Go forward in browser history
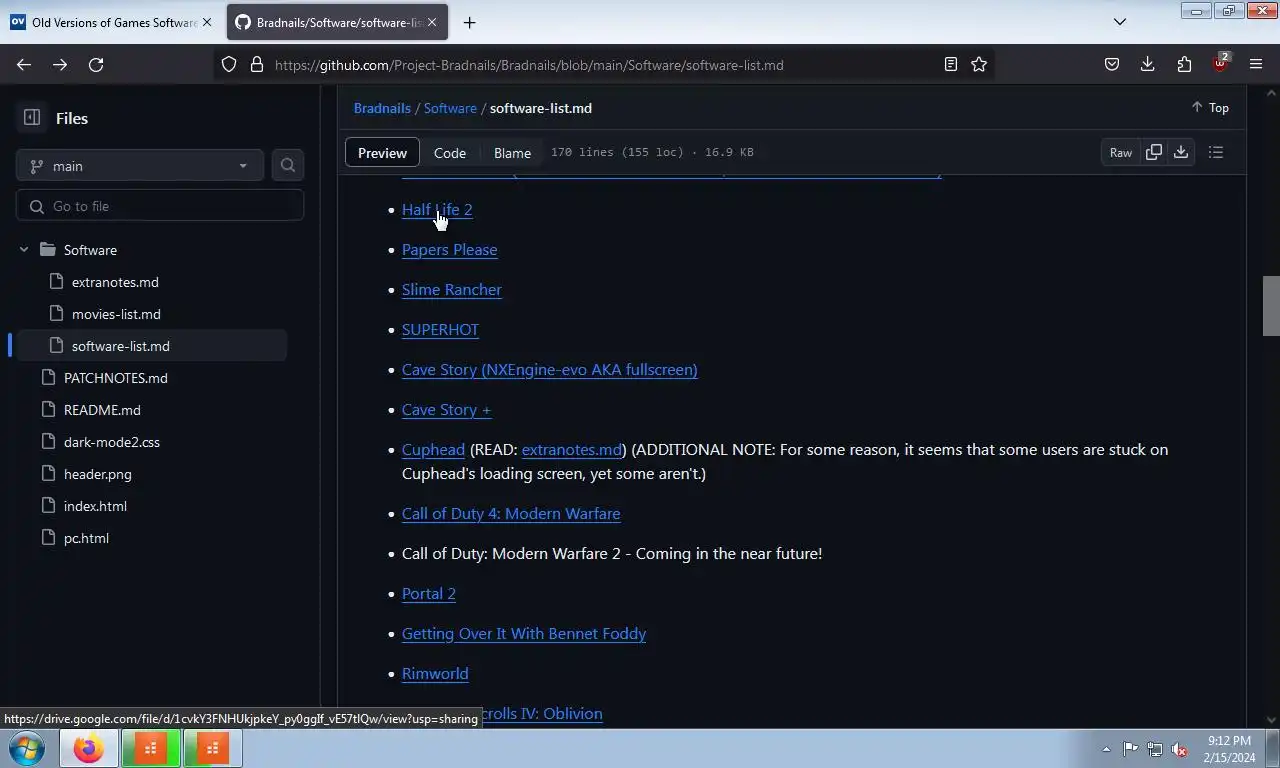 [x=60, y=65]
